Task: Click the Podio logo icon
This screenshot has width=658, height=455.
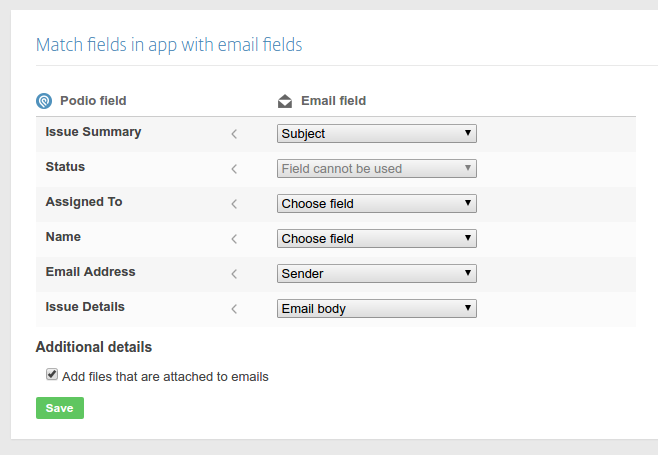Action: 44,101
